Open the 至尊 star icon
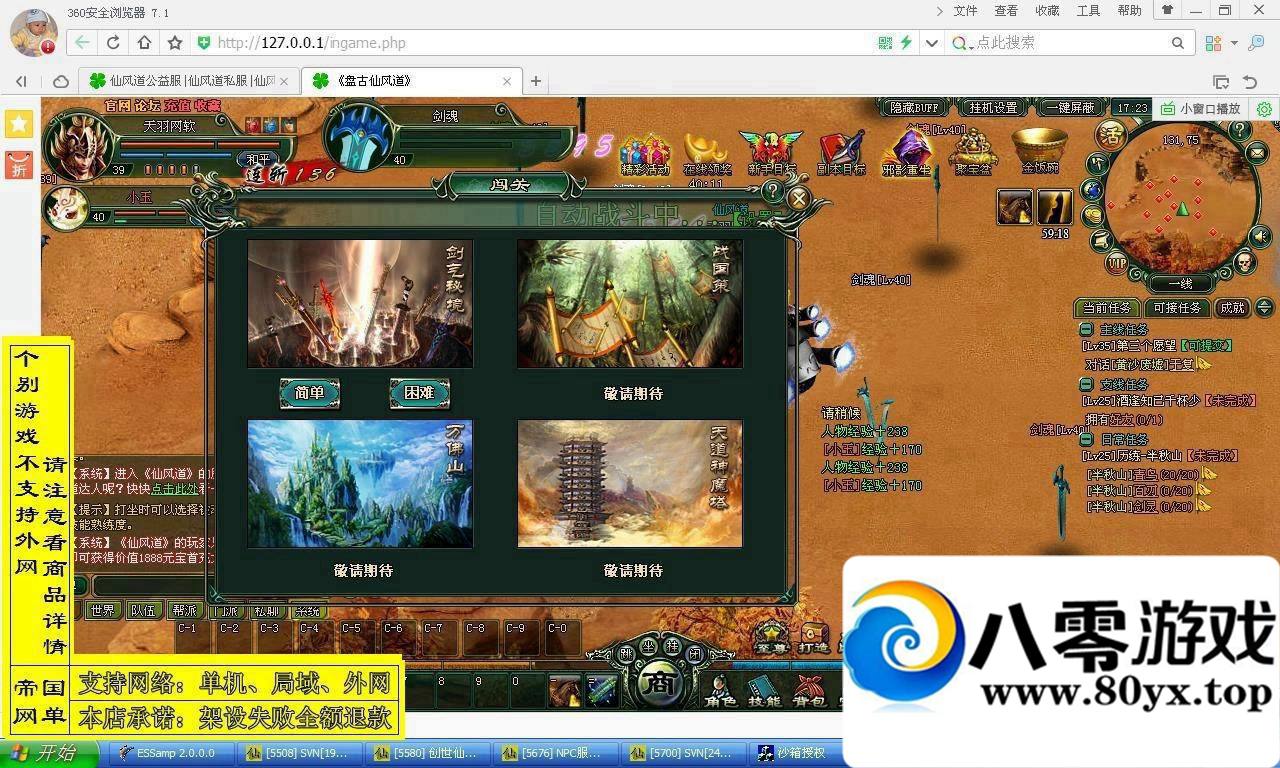Screen dimensions: 1280x768 point(771,638)
